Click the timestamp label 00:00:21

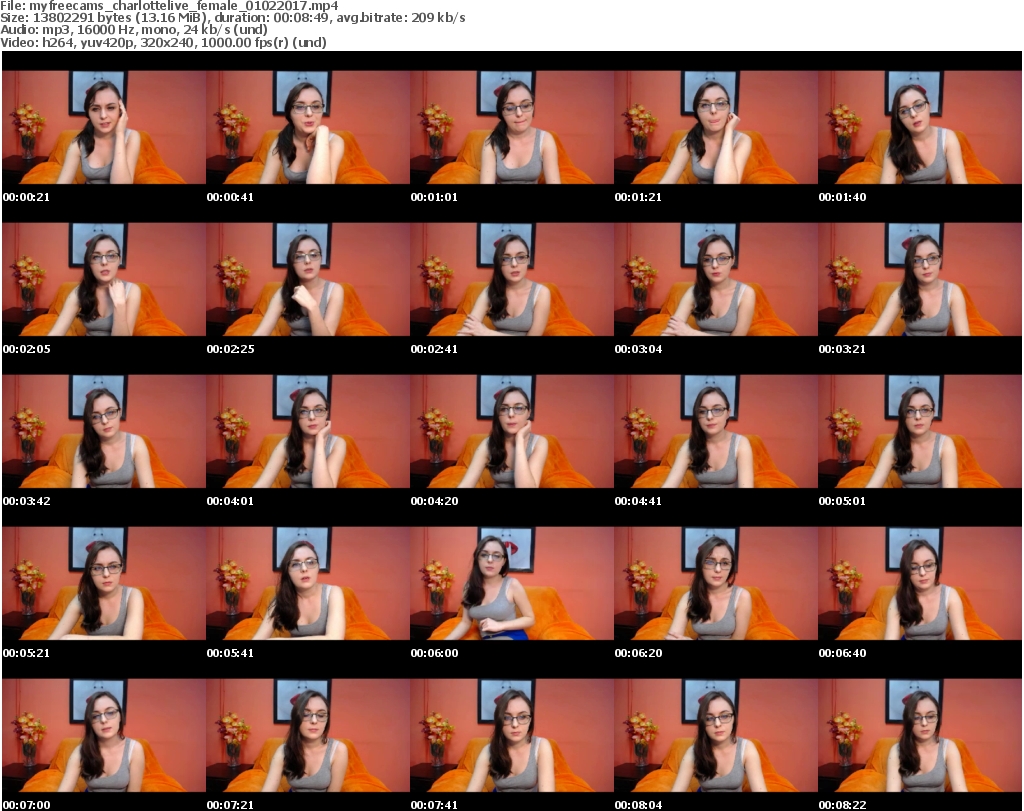coord(26,197)
